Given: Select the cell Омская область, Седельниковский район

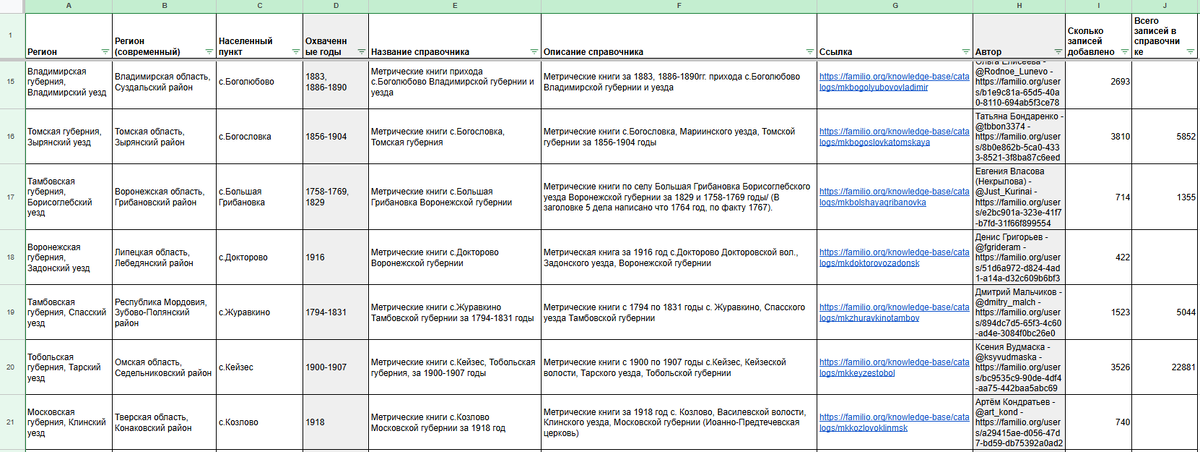Looking at the screenshot, I should tap(162, 366).
